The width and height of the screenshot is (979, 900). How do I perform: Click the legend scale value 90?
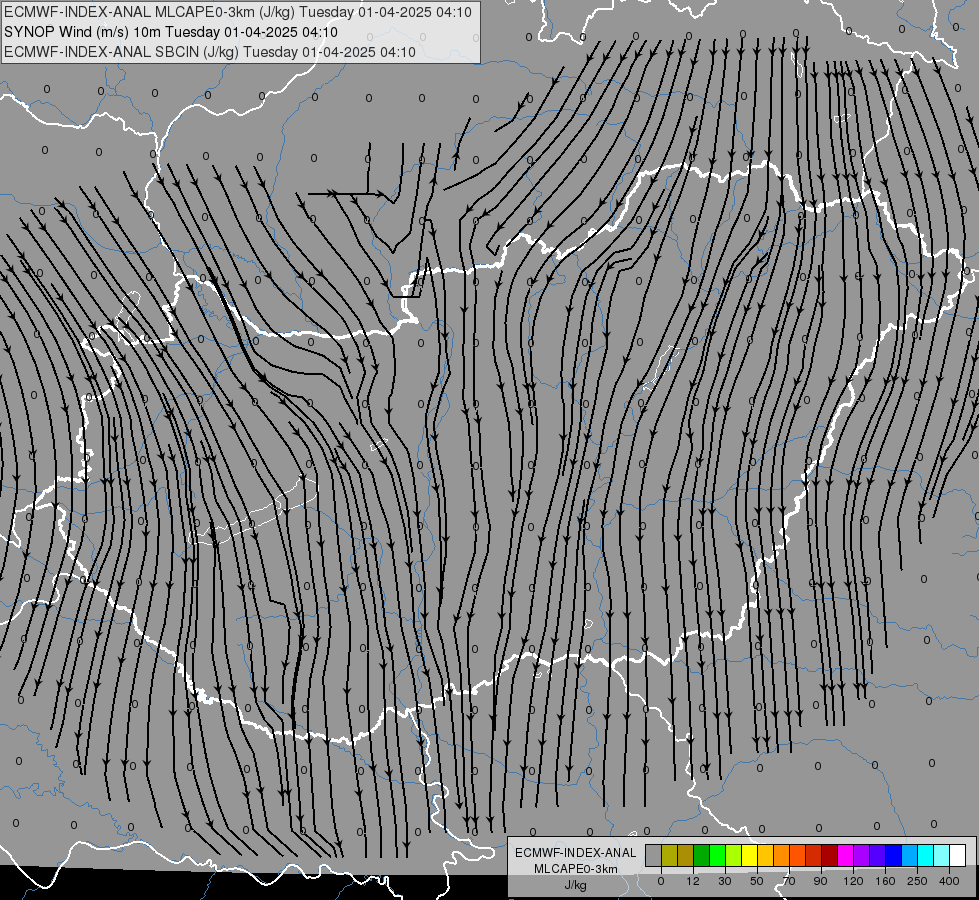820,881
